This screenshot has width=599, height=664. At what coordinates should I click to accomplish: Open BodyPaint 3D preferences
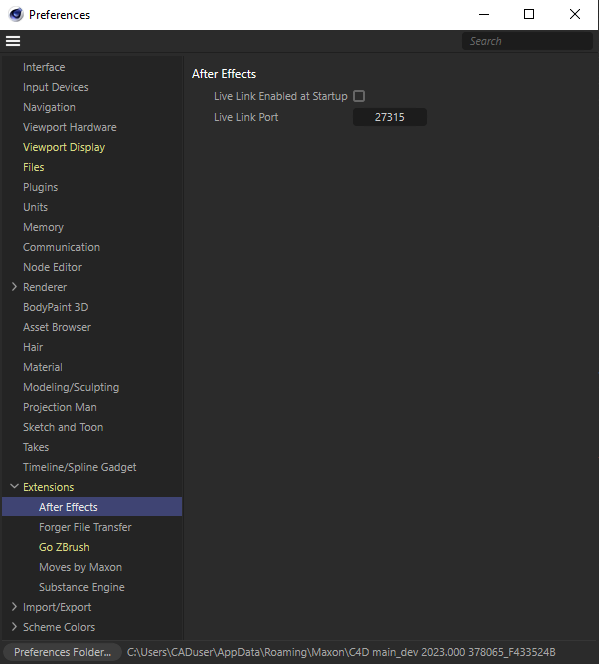(55, 307)
